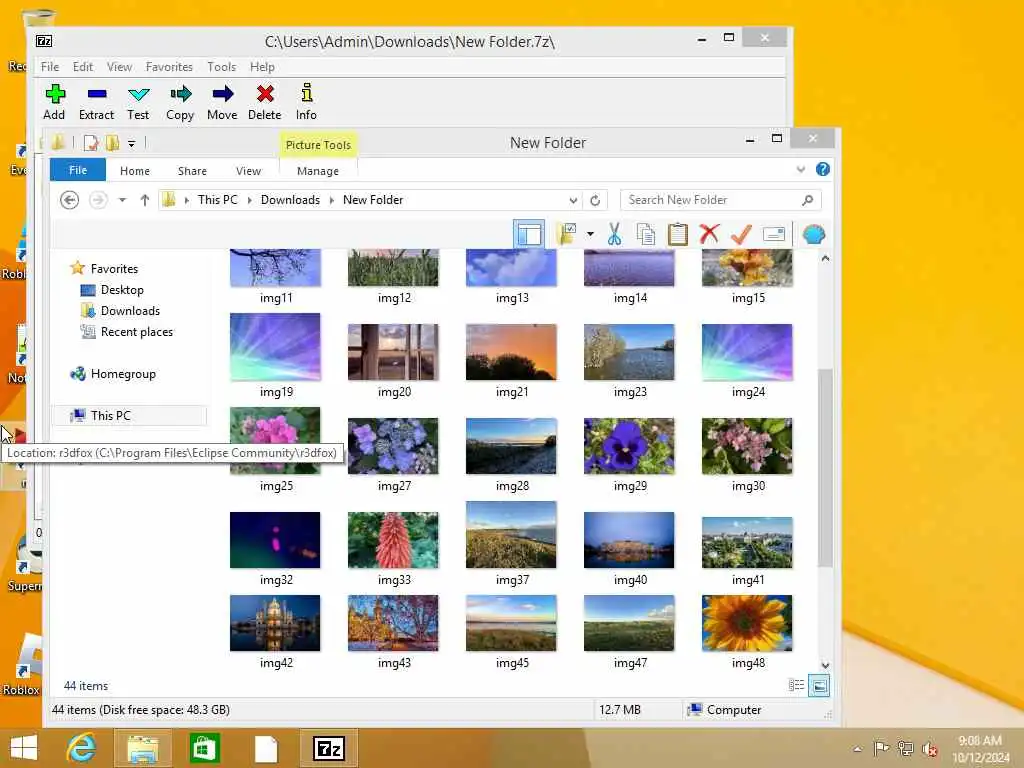Click the quick access properties icon
This screenshot has width=1024, height=768.
pyautogui.click(x=91, y=142)
